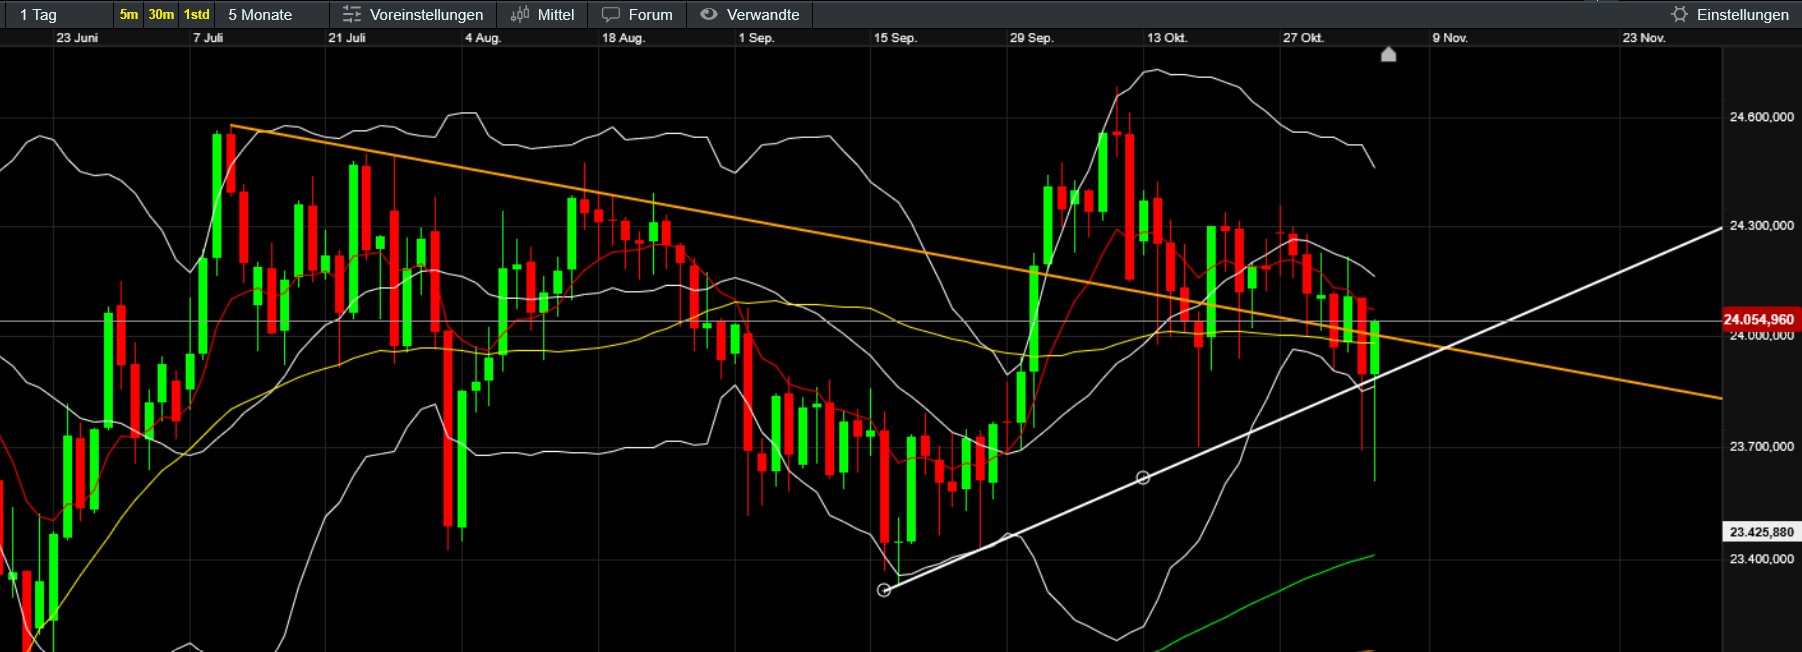
Task: Select the white trendline's starting handle
Action: tap(884, 590)
